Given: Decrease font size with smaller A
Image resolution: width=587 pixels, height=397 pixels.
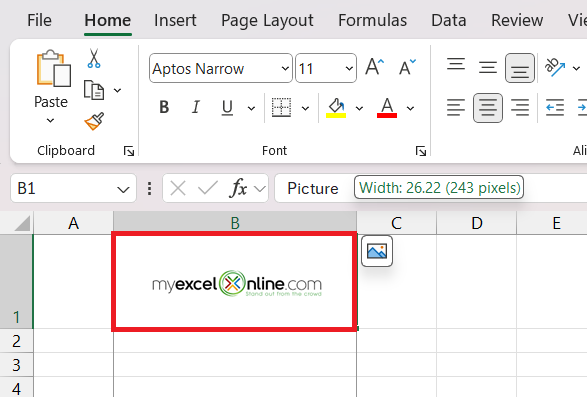Looking at the screenshot, I should (407, 68).
